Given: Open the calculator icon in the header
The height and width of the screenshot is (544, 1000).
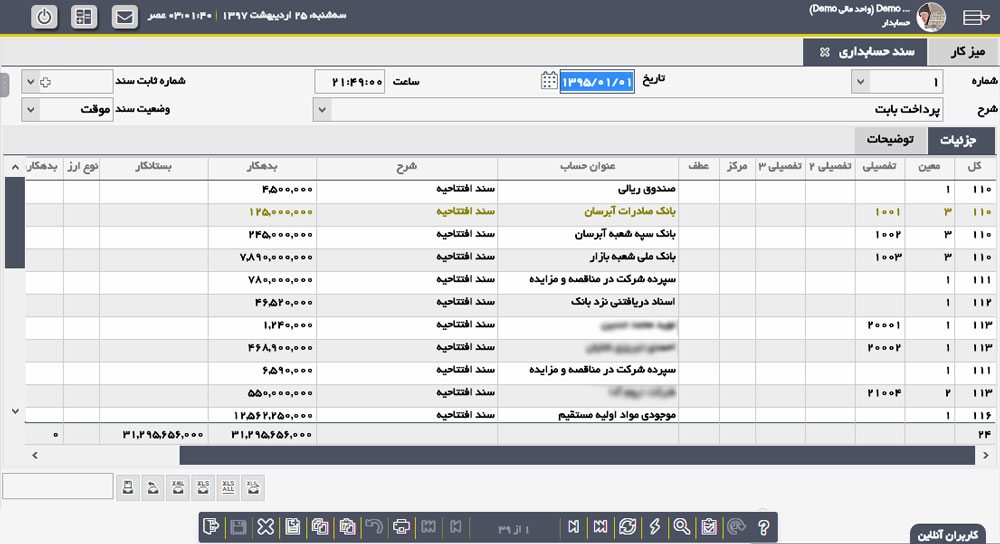Looking at the screenshot, I should pyautogui.click(x=84, y=17).
